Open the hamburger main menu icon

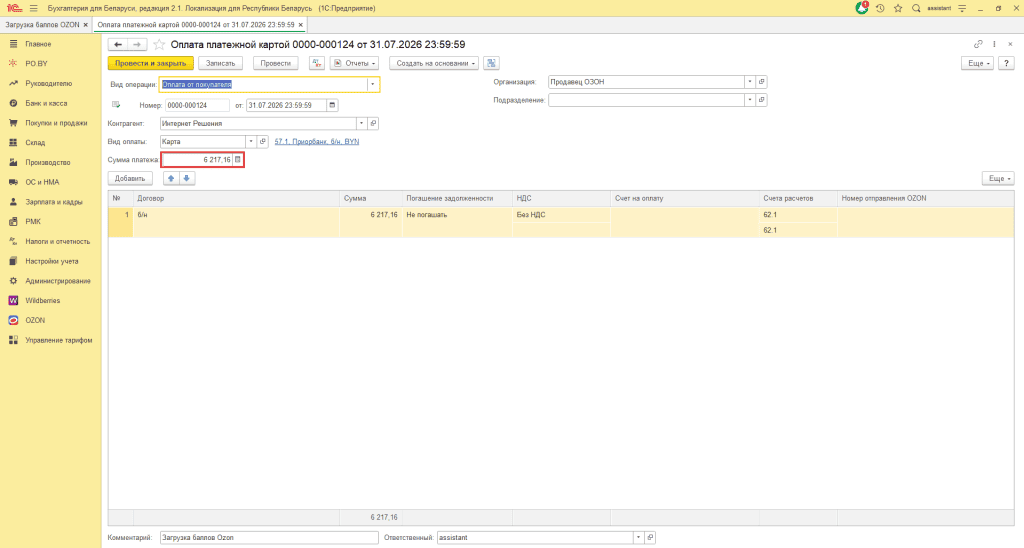click(x=34, y=8)
